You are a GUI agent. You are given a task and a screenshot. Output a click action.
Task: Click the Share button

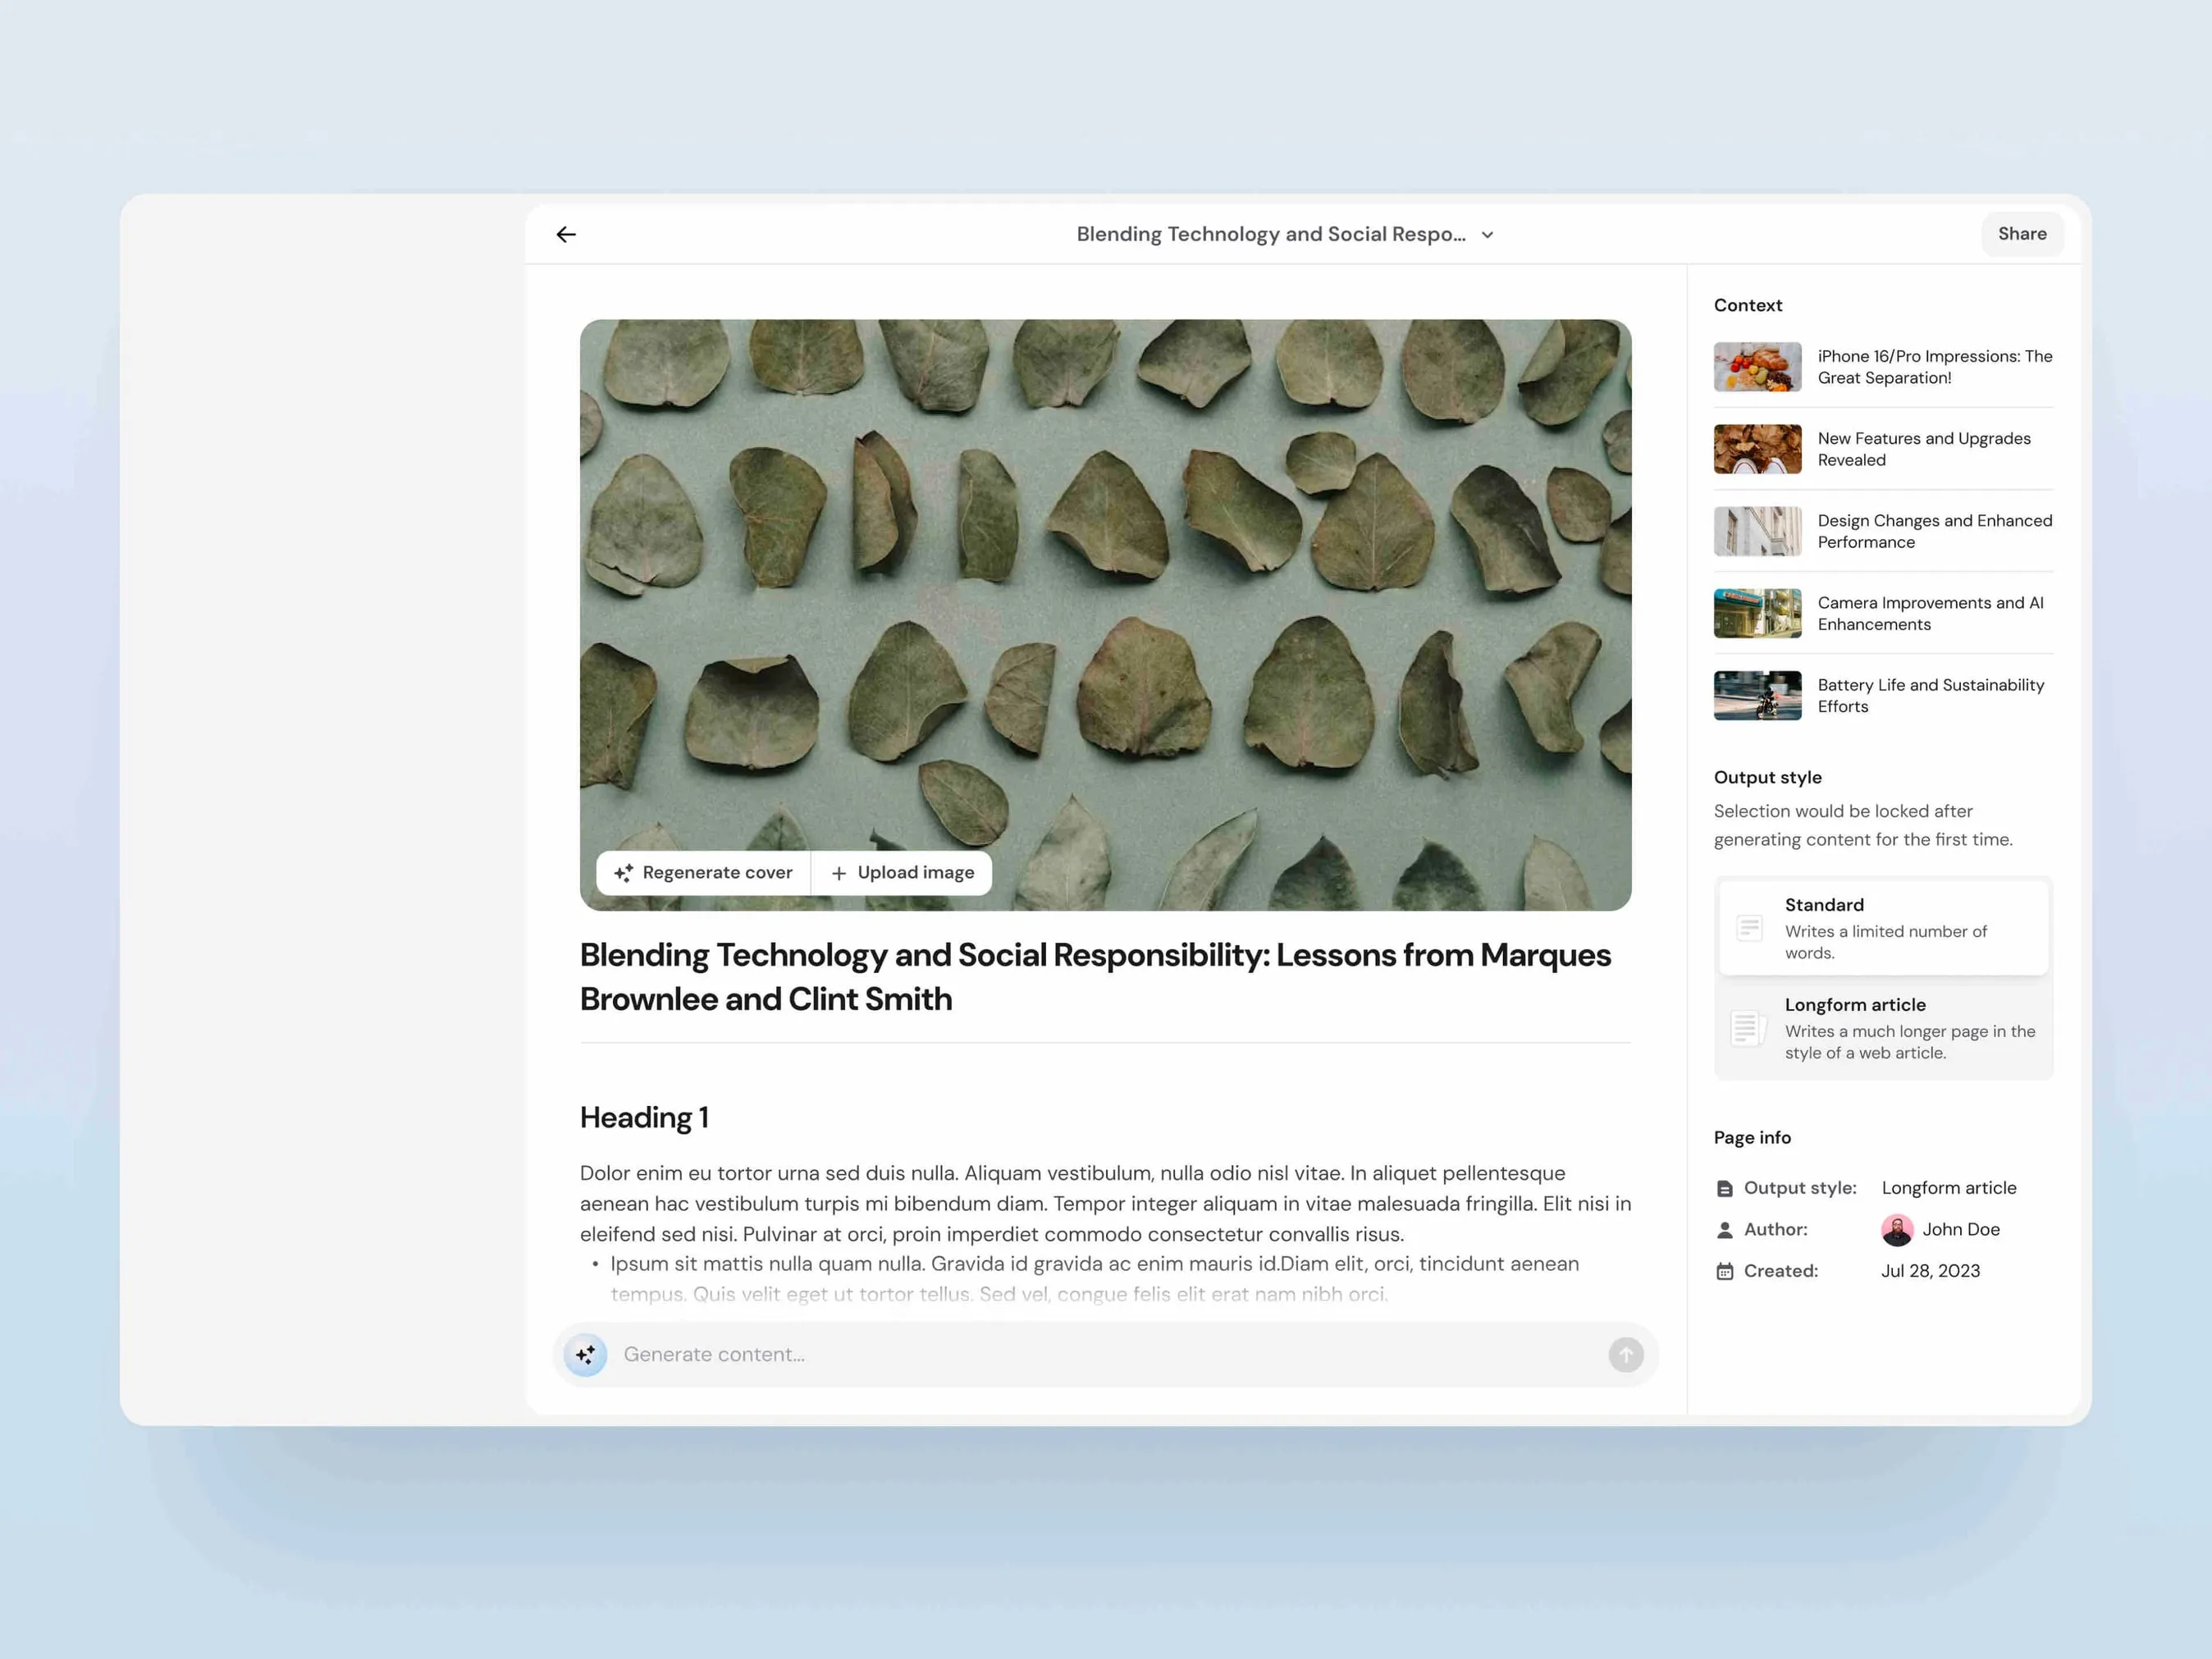coord(2022,234)
